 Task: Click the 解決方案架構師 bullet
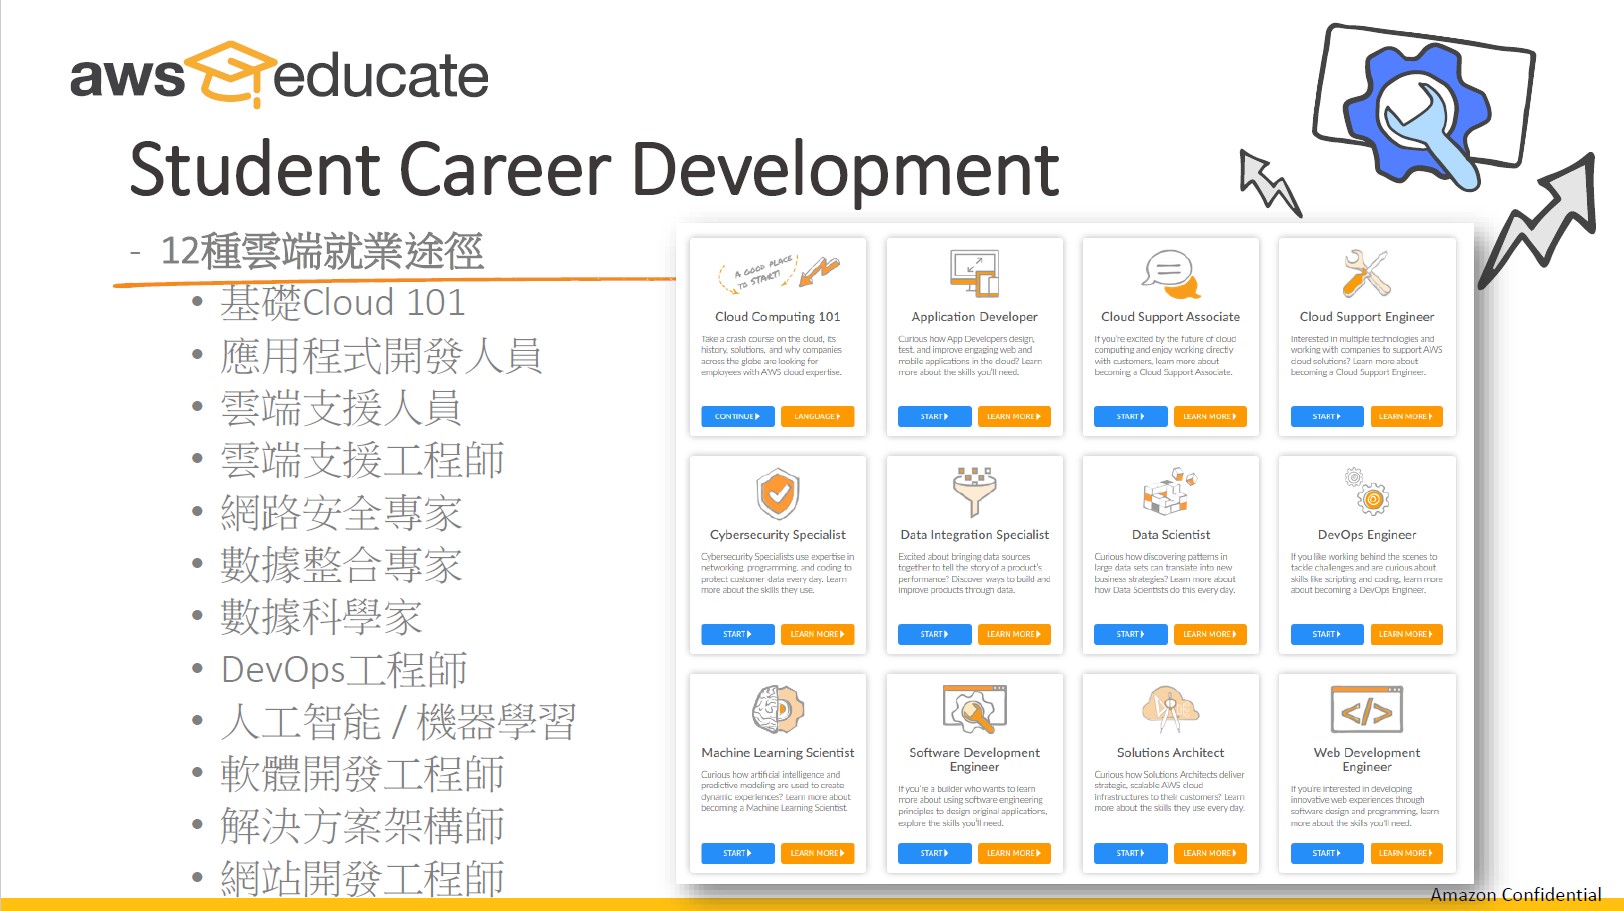362,826
